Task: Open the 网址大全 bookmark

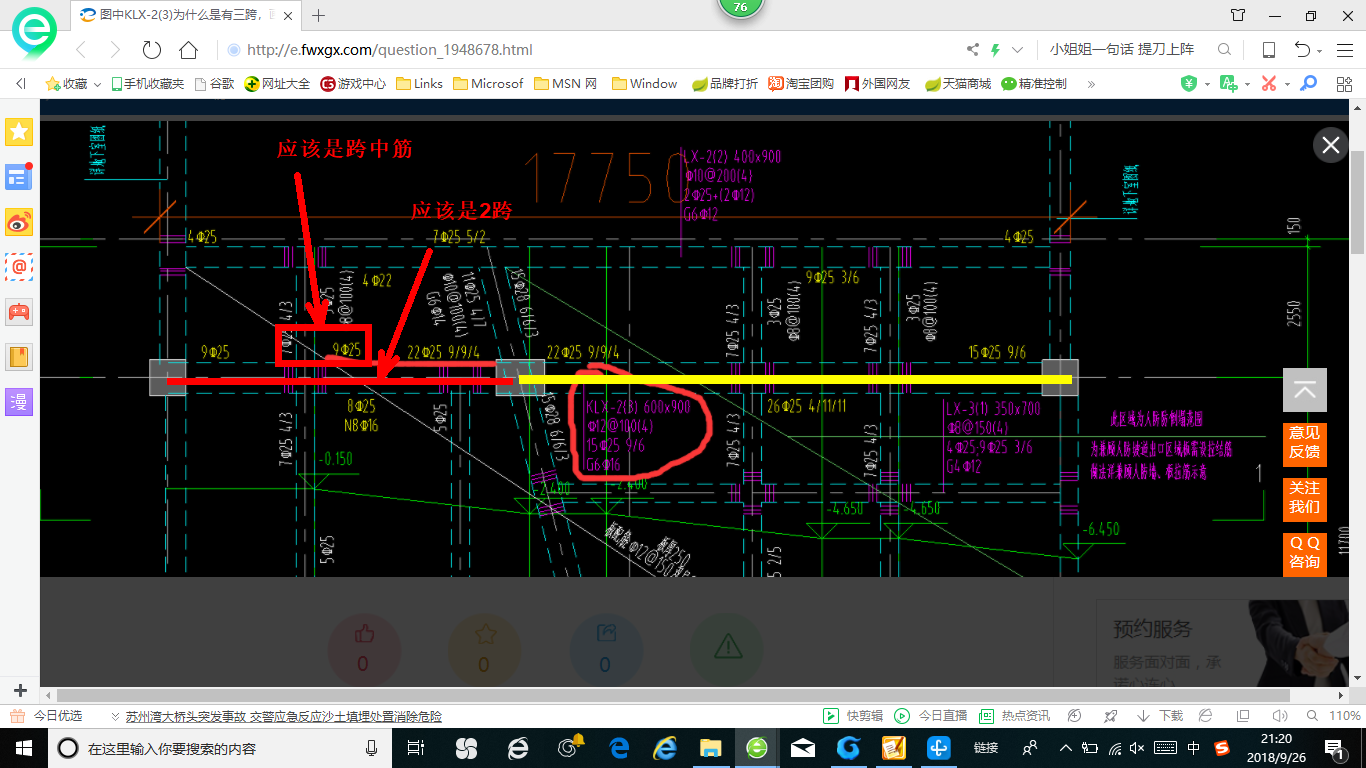Action: tap(277, 84)
